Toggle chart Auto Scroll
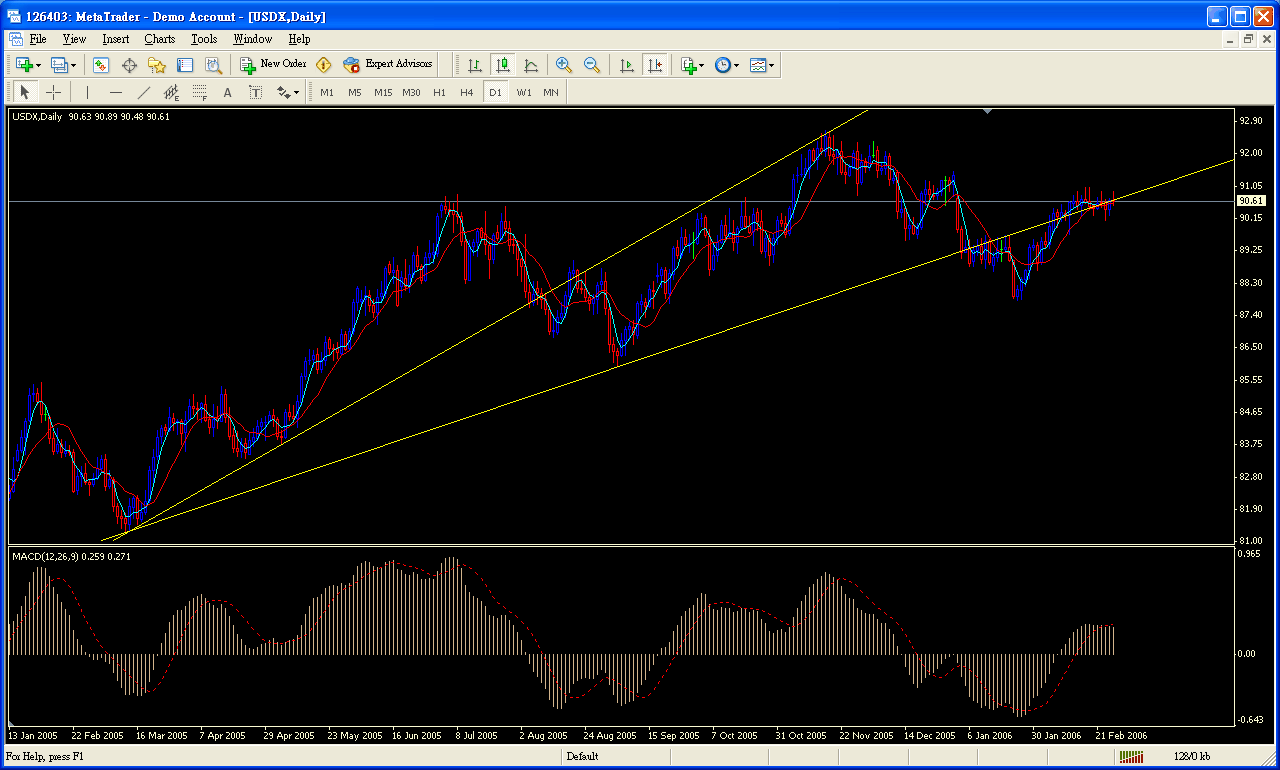Screen dimensions: 1280x770 627,65
